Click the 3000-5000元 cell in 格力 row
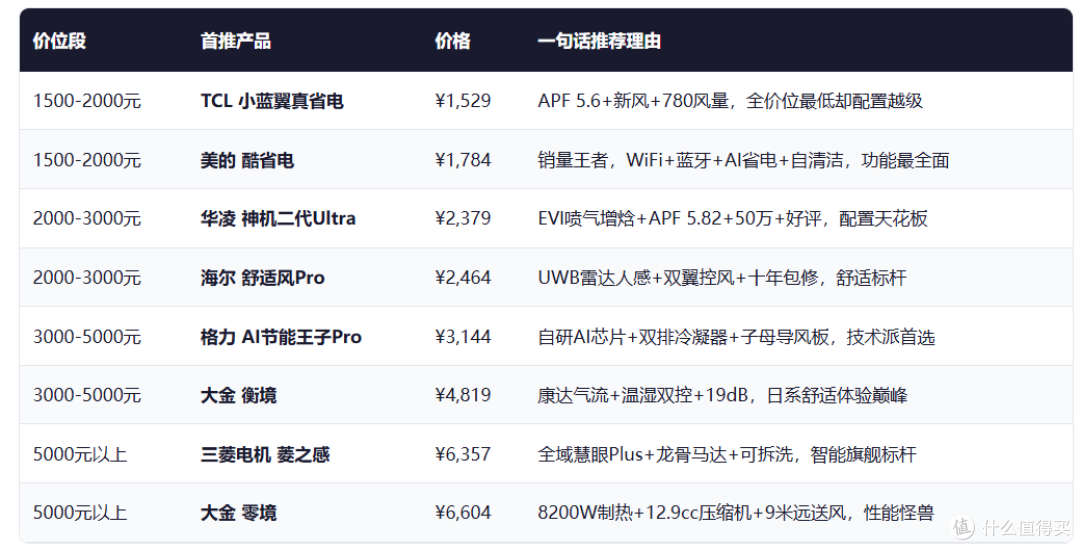The image size is (1080, 550). tap(87, 337)
